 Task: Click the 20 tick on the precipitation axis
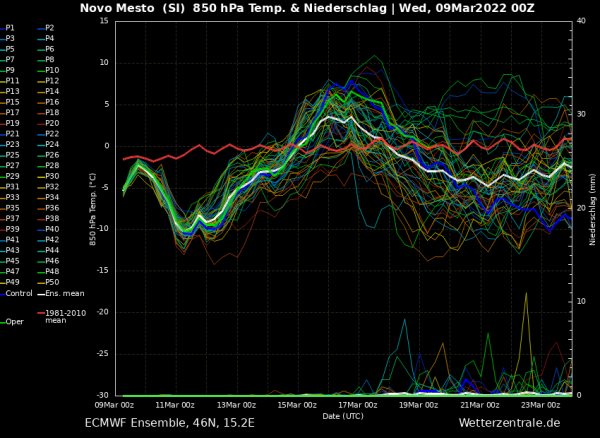581,208
